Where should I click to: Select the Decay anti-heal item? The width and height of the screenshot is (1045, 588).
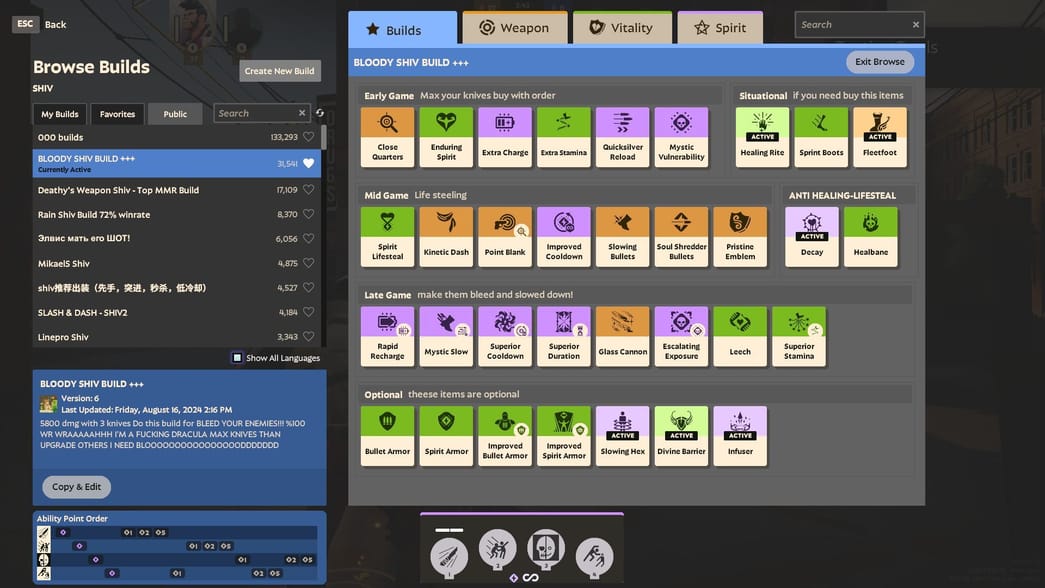click(x=812, y=236)
